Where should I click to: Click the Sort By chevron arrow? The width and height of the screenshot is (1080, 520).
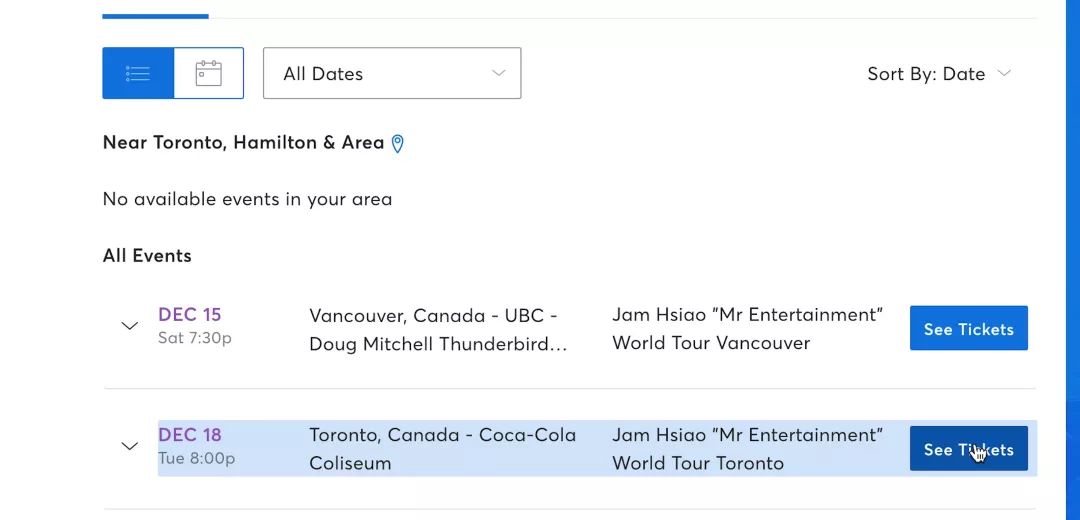(x=1004, y=73)
